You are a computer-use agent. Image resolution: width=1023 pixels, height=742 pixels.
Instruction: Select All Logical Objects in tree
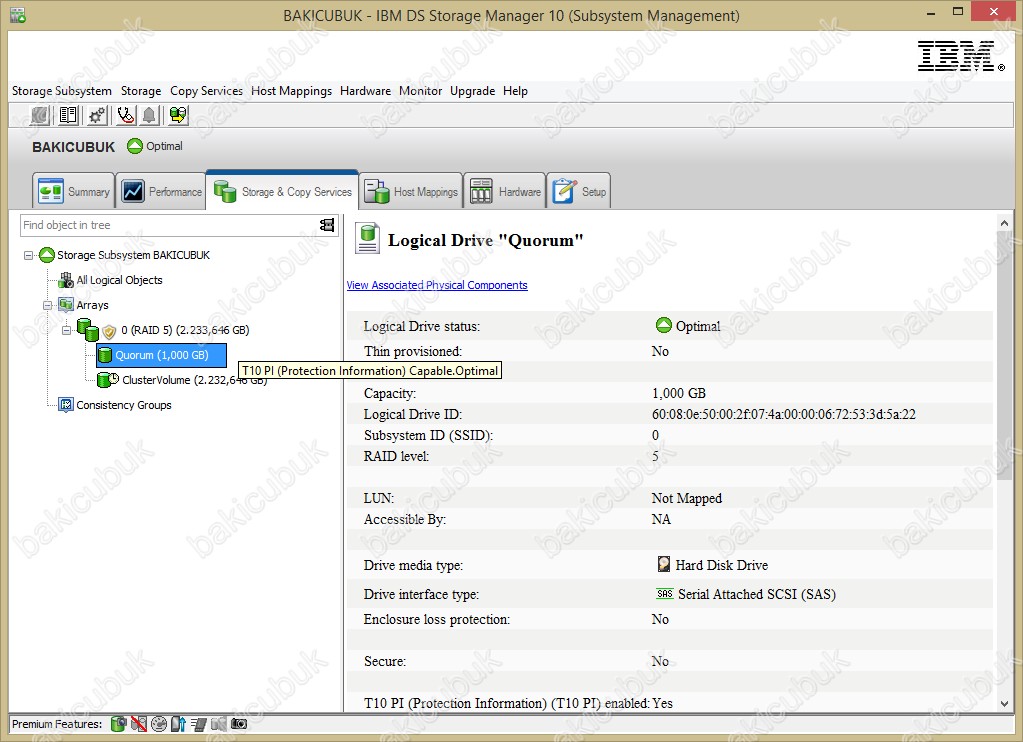119,280
